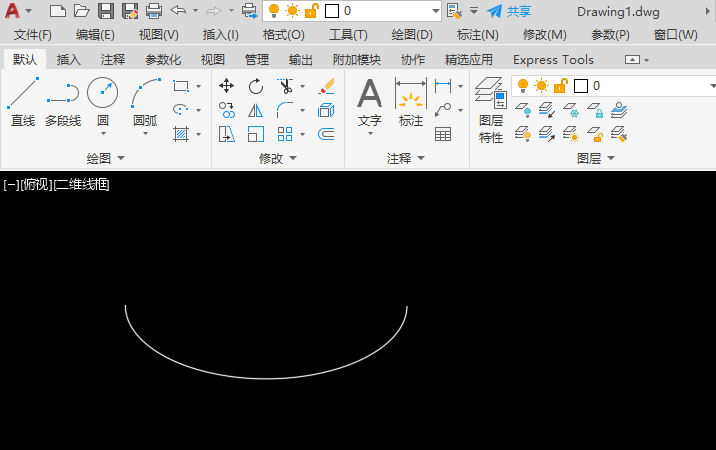Click the Explode tool icon
Image resolution: width=716 pixels, height=450 pixels.
pyautogui.click(x=326, y=110)
